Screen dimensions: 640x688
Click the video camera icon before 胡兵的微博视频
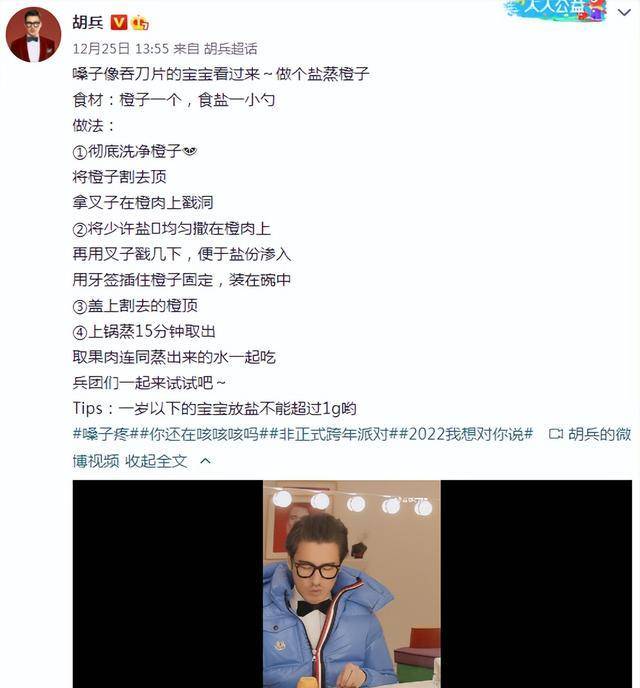556,434
